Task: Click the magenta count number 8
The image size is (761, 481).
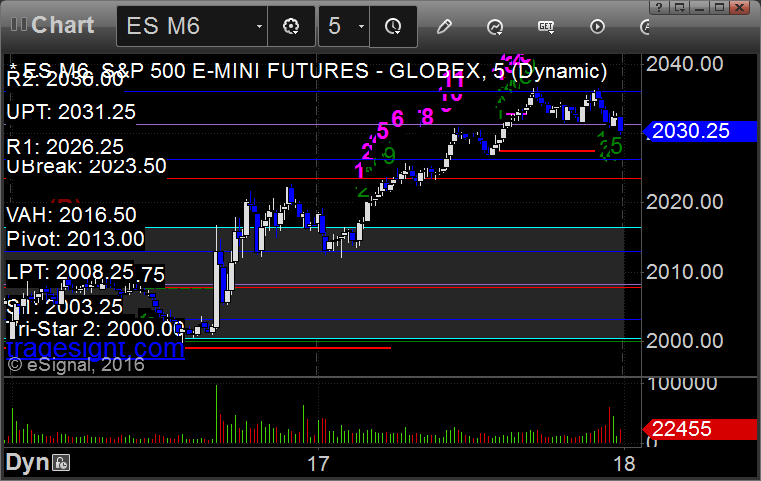Action: [427, 116]
